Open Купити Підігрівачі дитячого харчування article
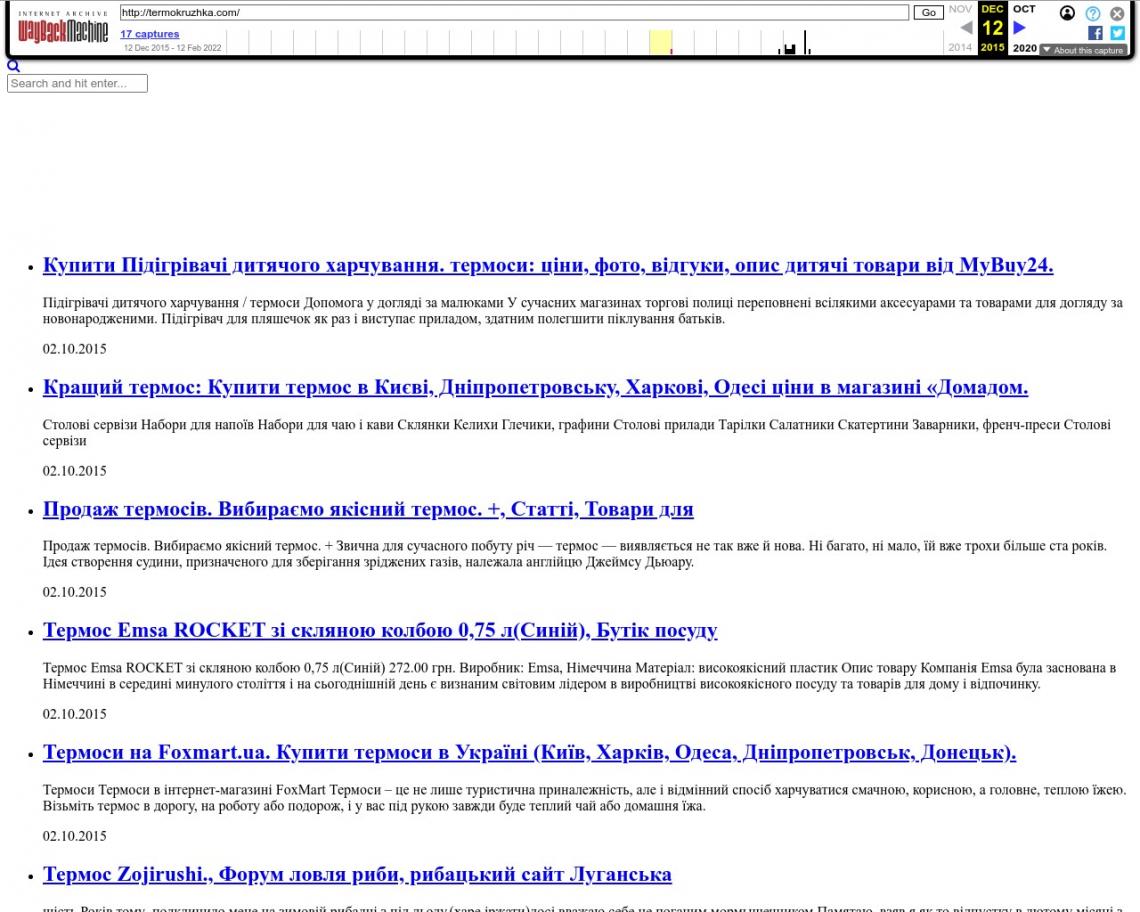Viewport: 1140px width, 912px height. (x=548, y=265)
